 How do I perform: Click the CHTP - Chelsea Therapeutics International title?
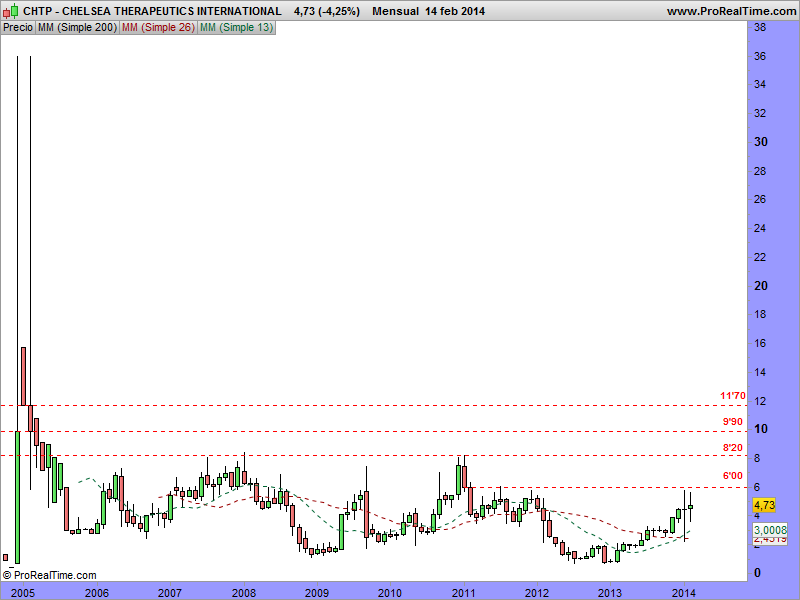pos(152,11)
